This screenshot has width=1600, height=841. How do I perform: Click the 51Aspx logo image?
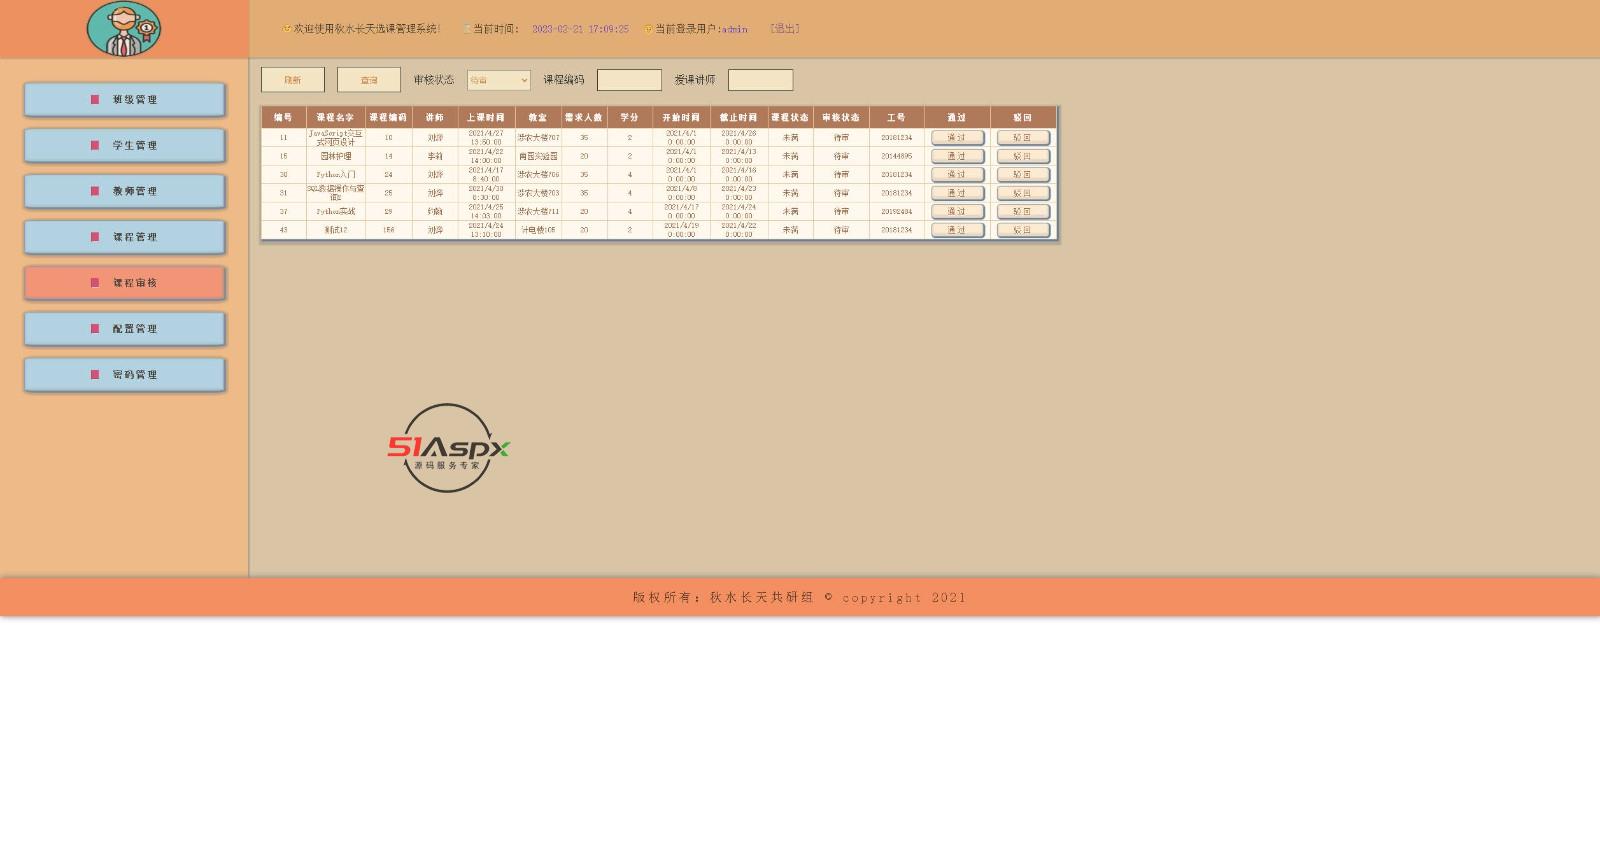point(449,448)
